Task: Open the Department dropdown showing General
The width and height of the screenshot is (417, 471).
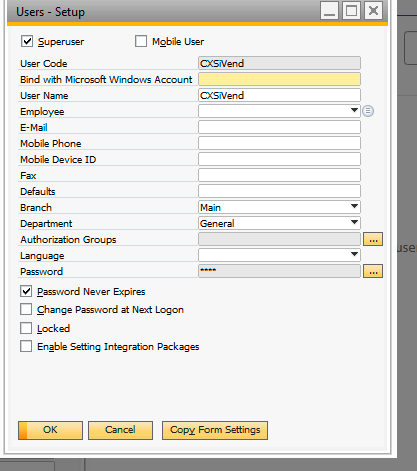Action: click(355, 222)
